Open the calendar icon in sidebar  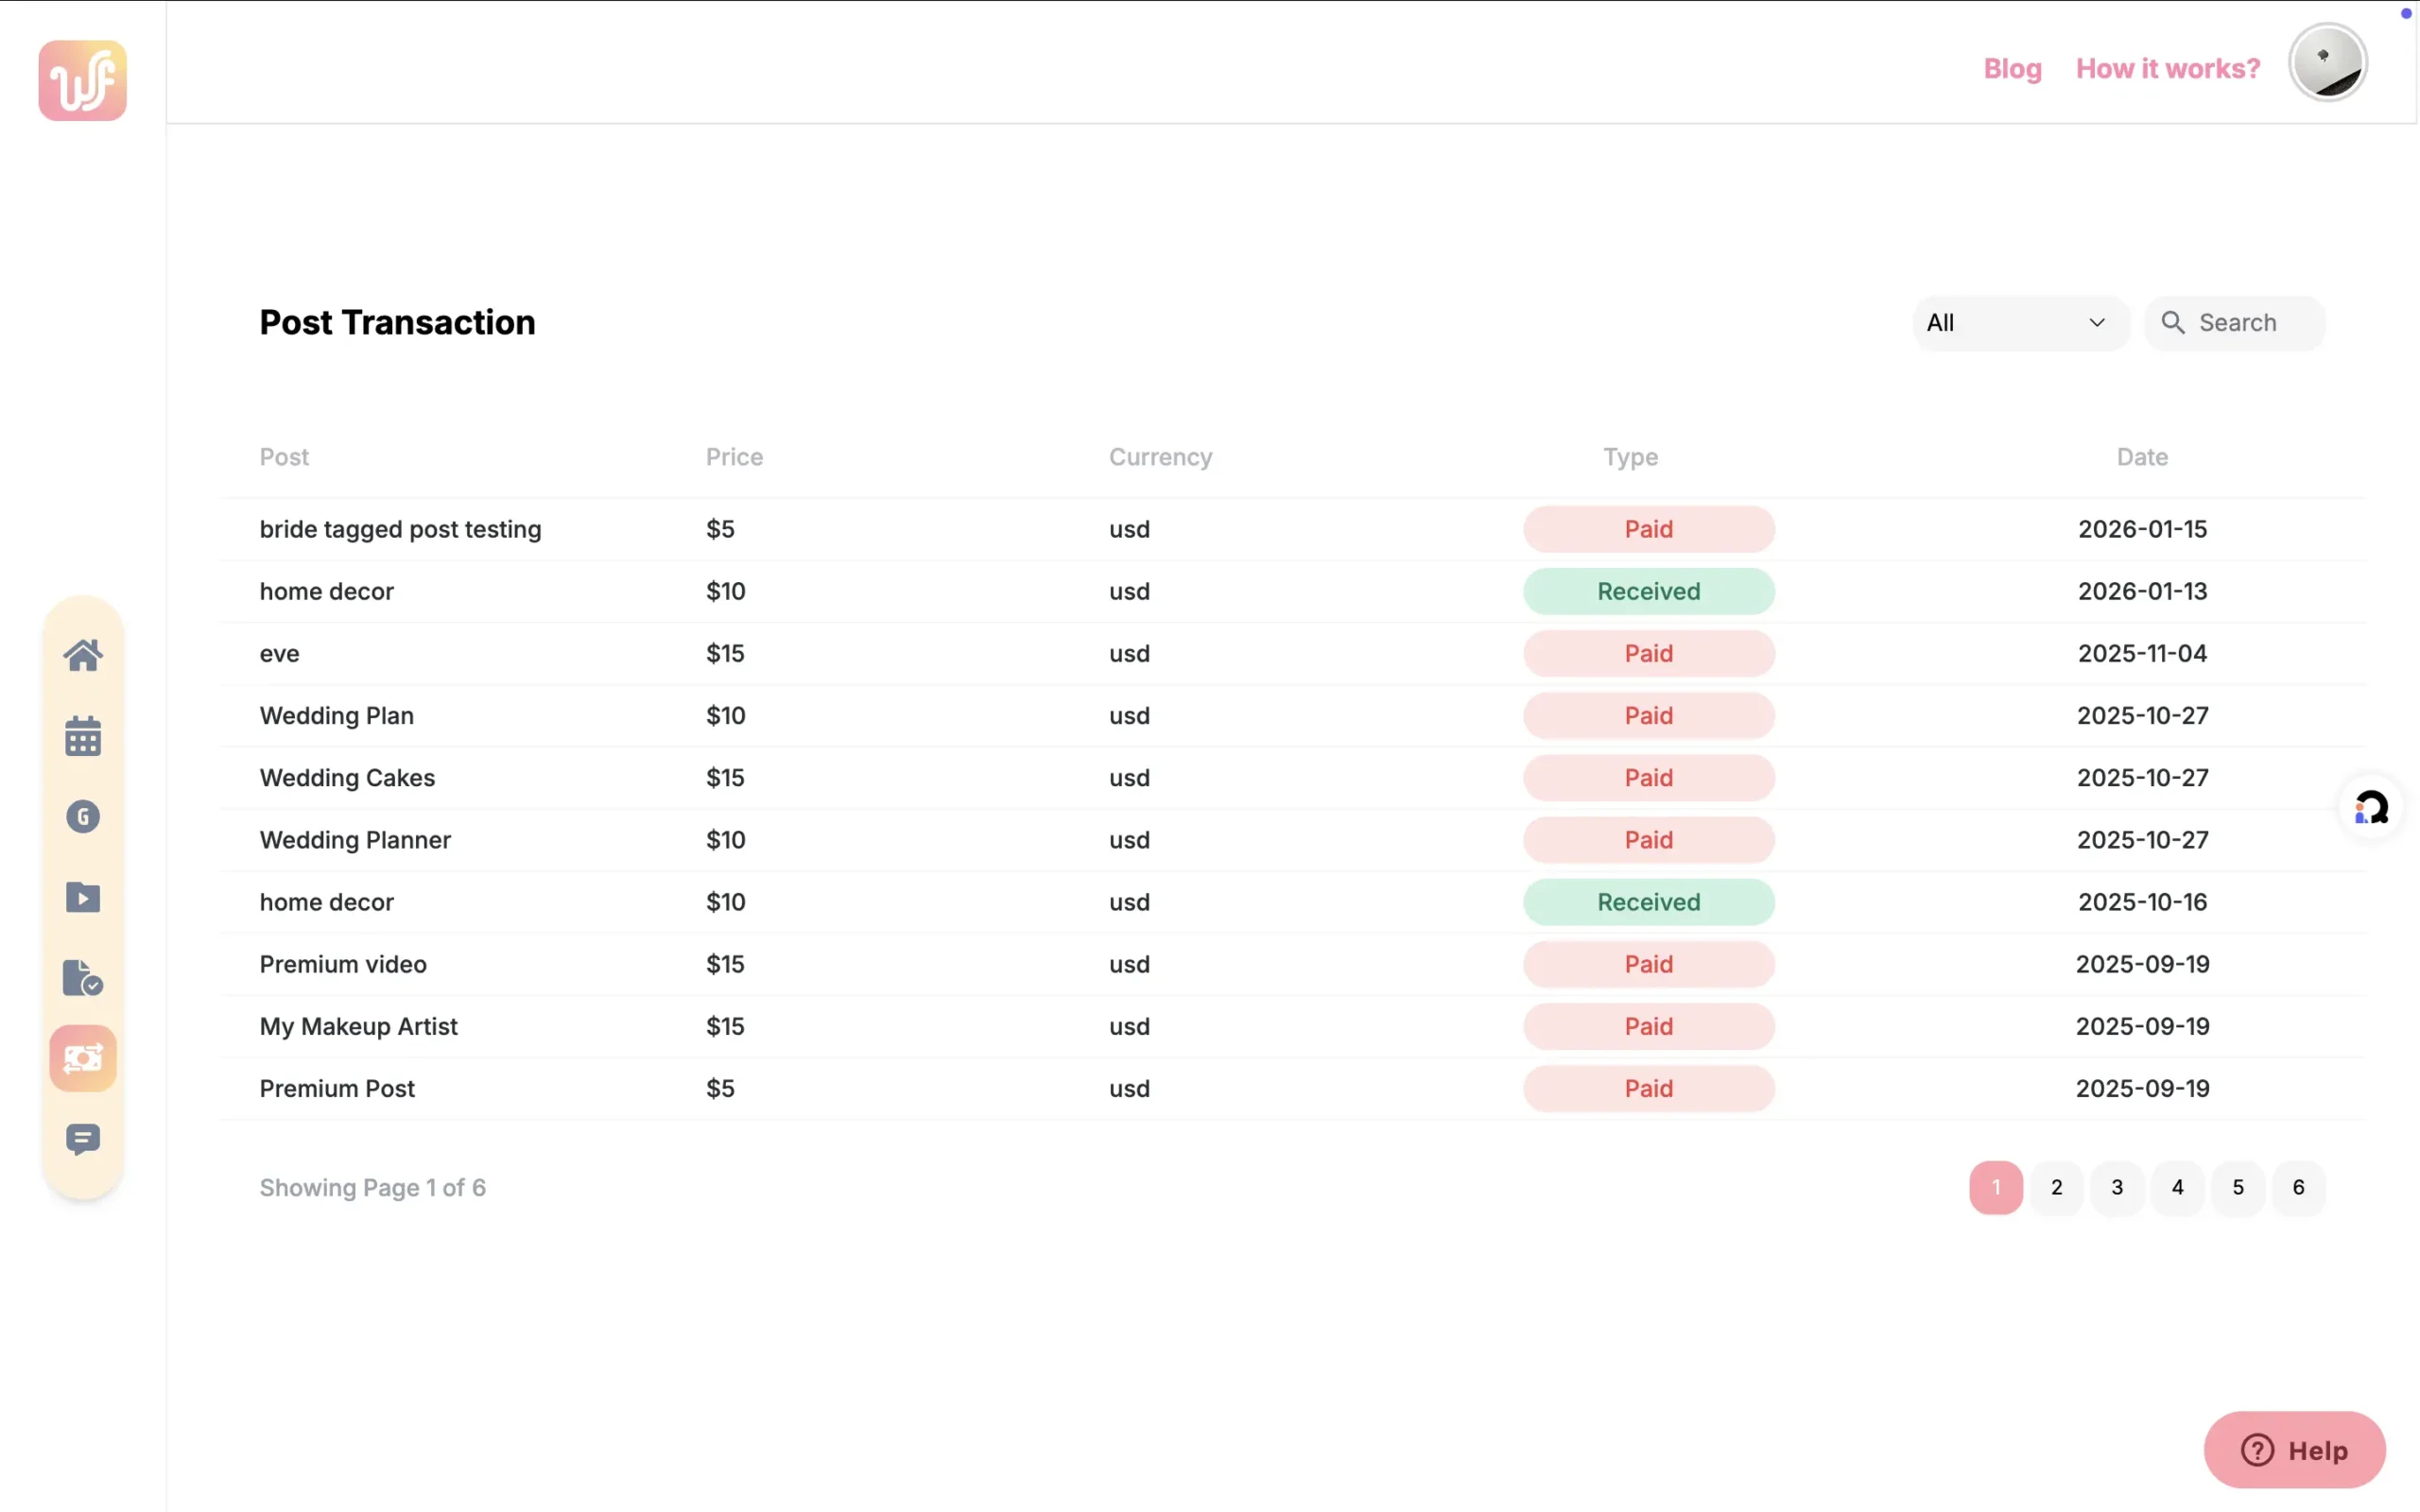click(x=83, y=737)
